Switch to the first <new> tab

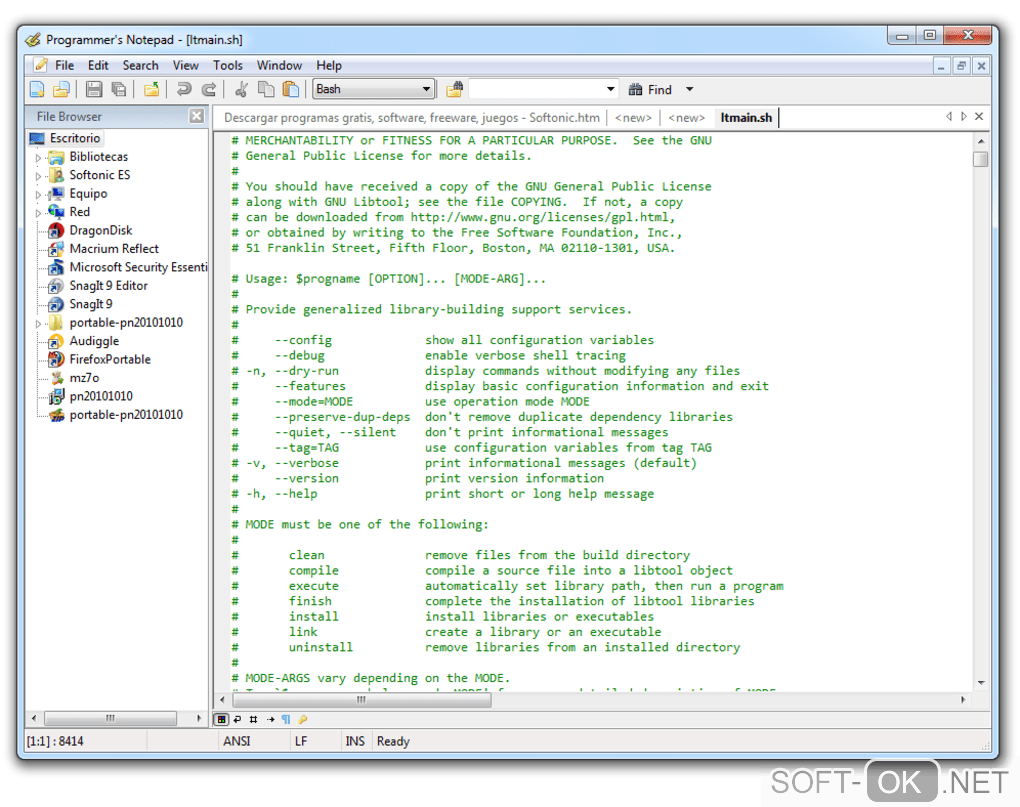(633, 118)
